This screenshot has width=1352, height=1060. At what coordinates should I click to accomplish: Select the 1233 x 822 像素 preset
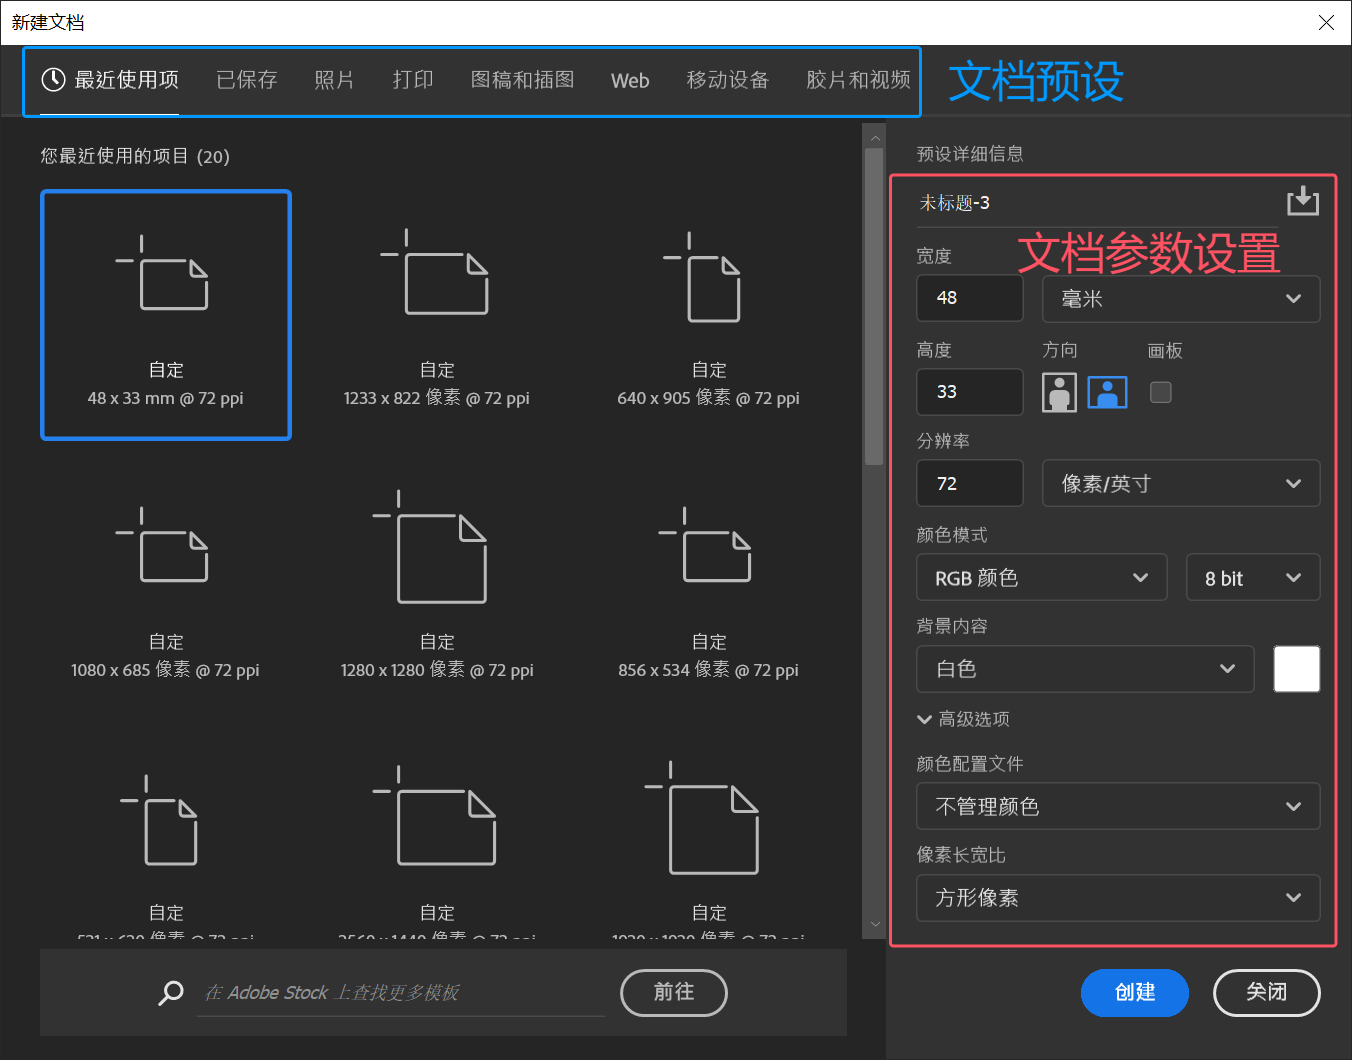437,315
